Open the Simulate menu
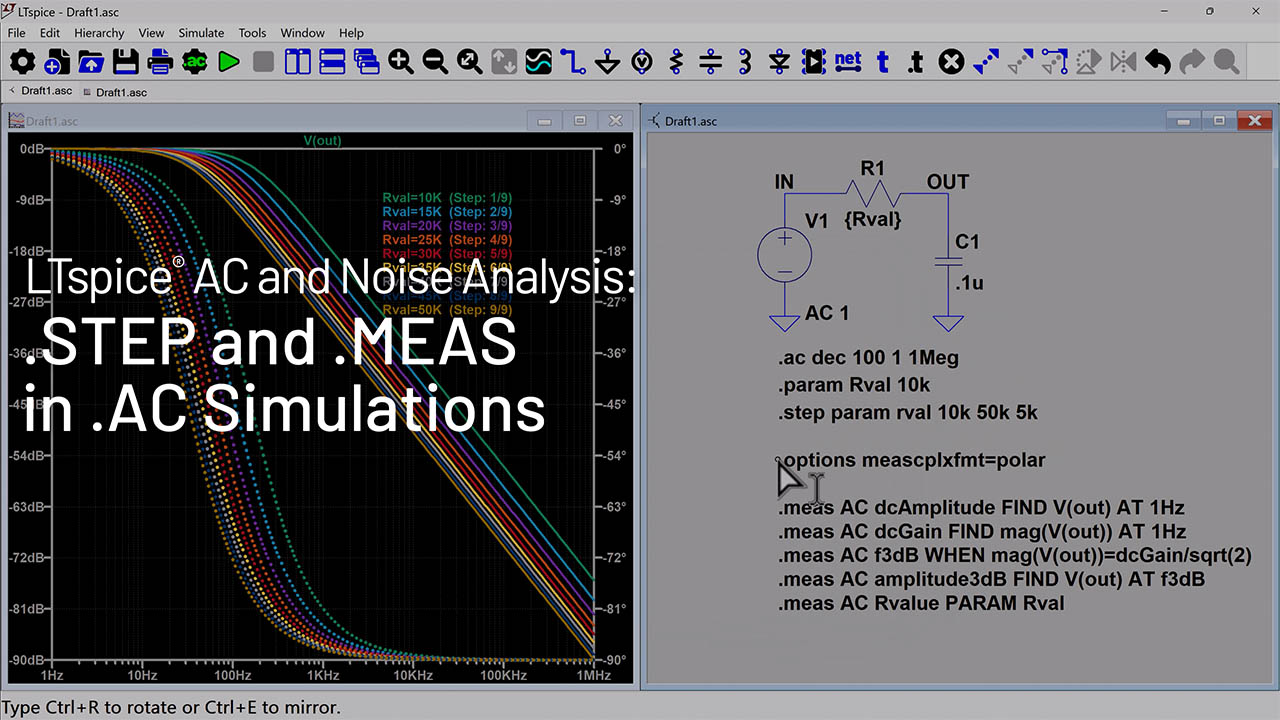 point(201,33)
